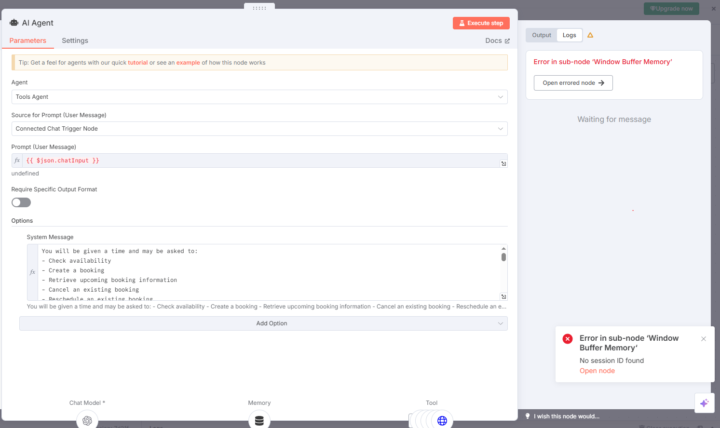Click System Message scroll up arrow
720x428 pixels.
pos(503,248)
